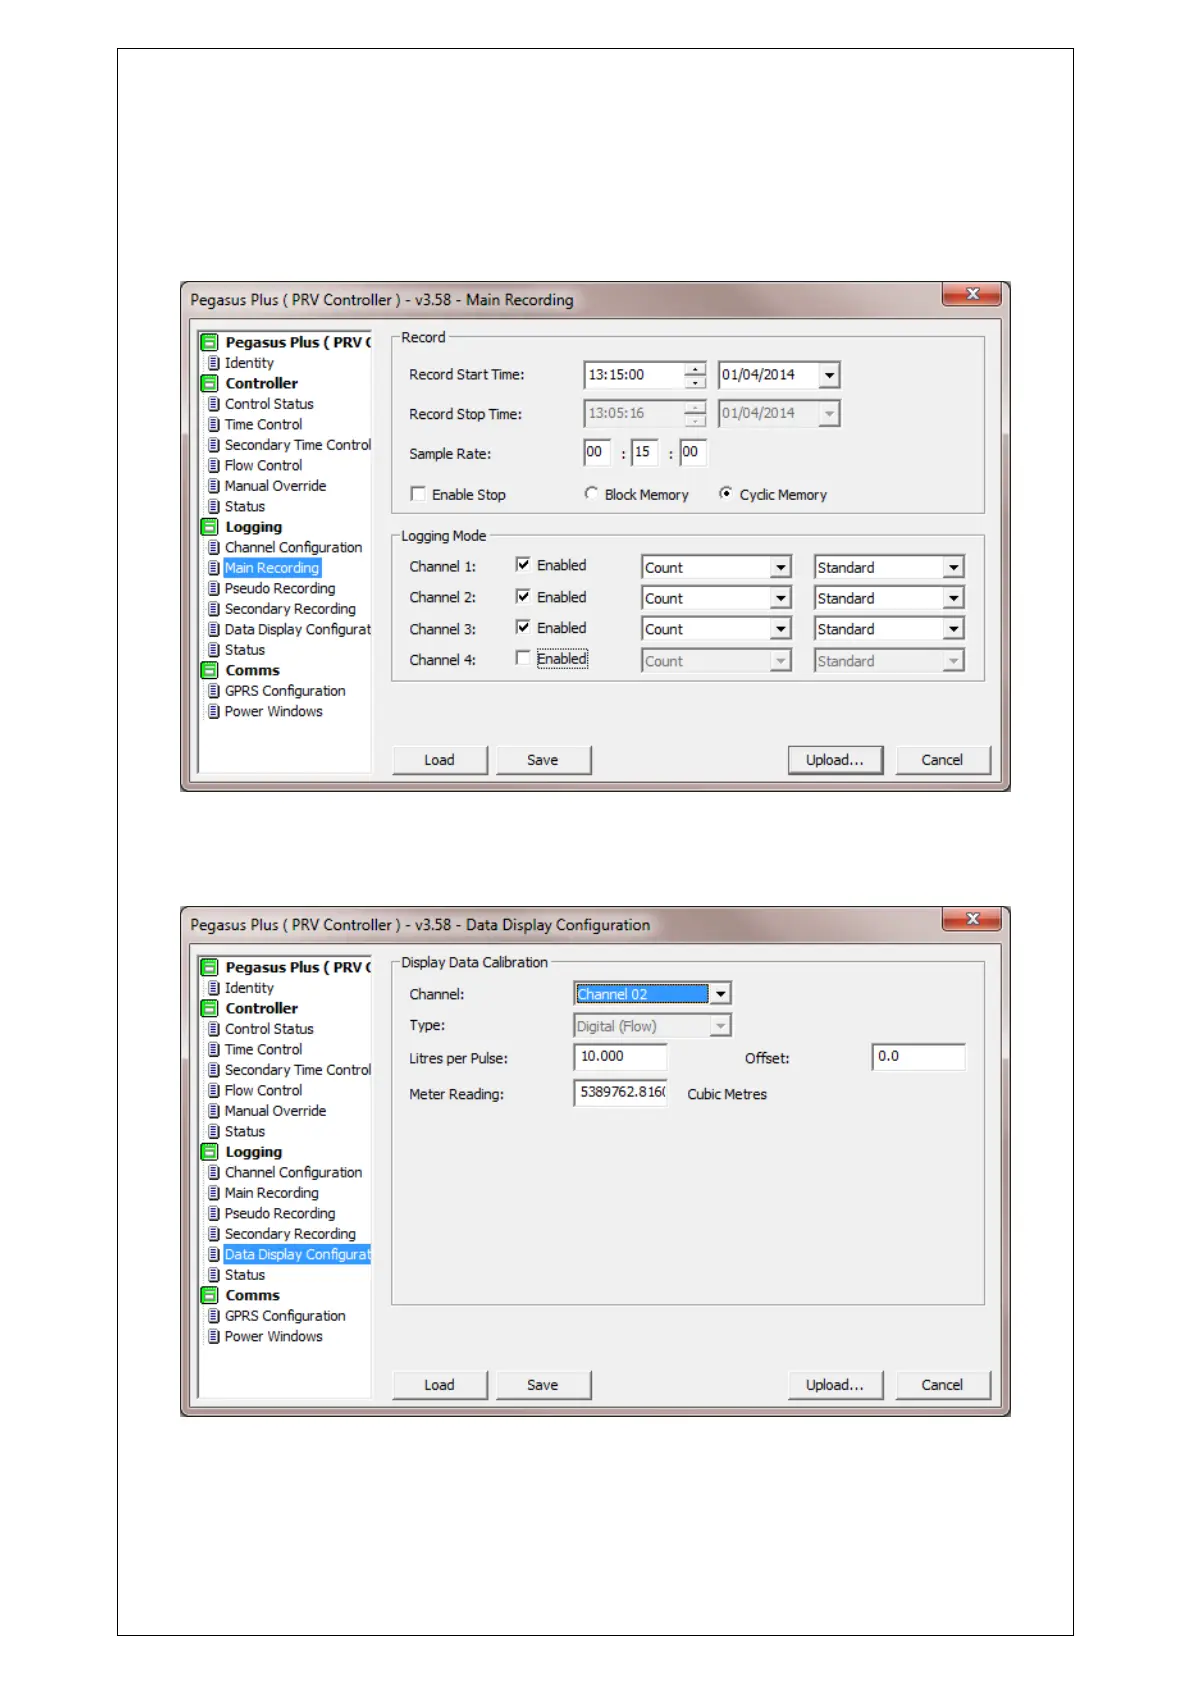The image size is (1191, 1684).
Task: Open the Digital (Flow) Type dropdown
Action: pos(720,1026)
